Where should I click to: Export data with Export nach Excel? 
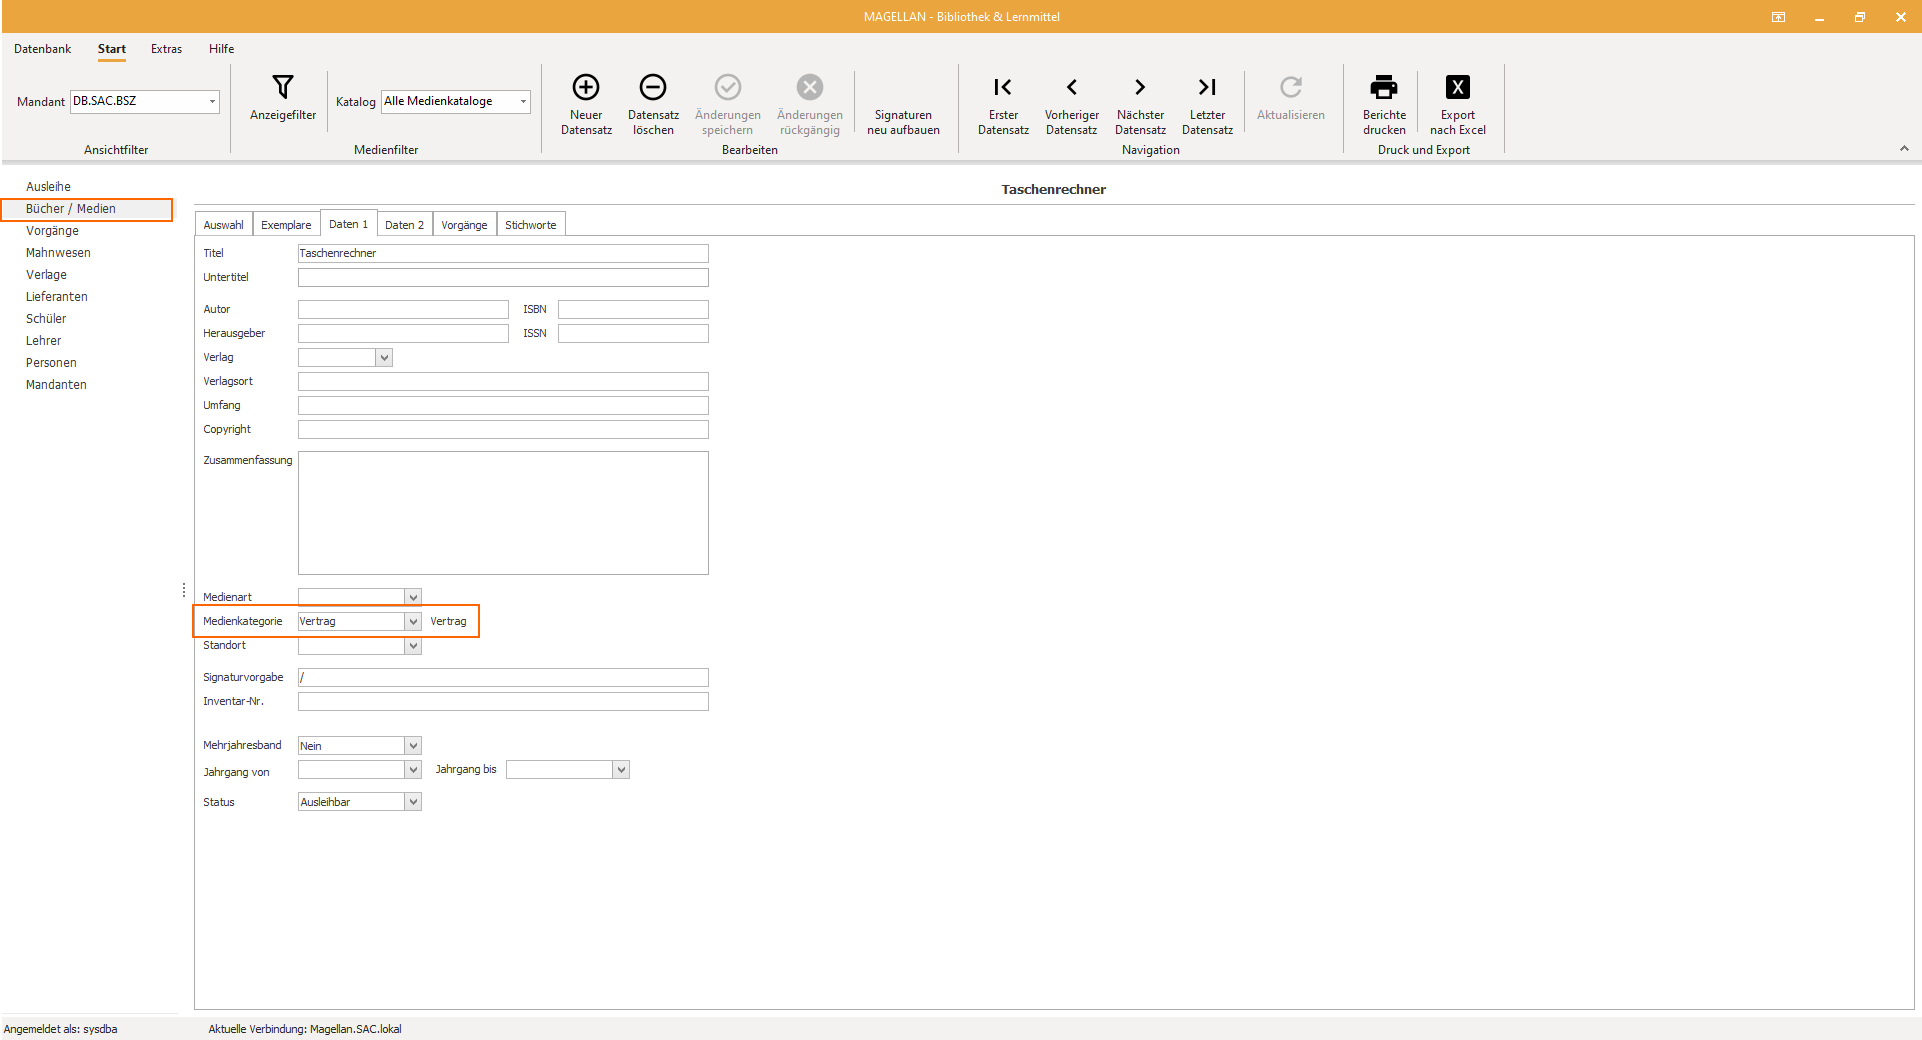coord(1457,103)
